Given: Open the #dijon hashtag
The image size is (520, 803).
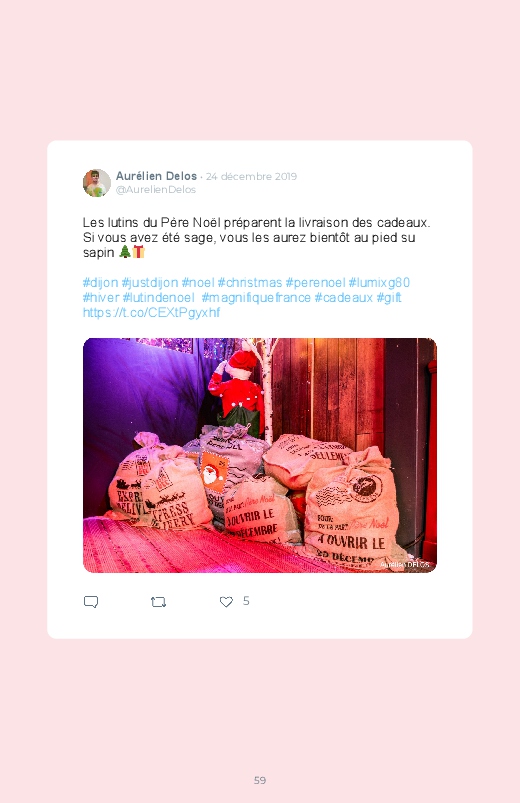Looking at the screenshot, I should 100,283.
